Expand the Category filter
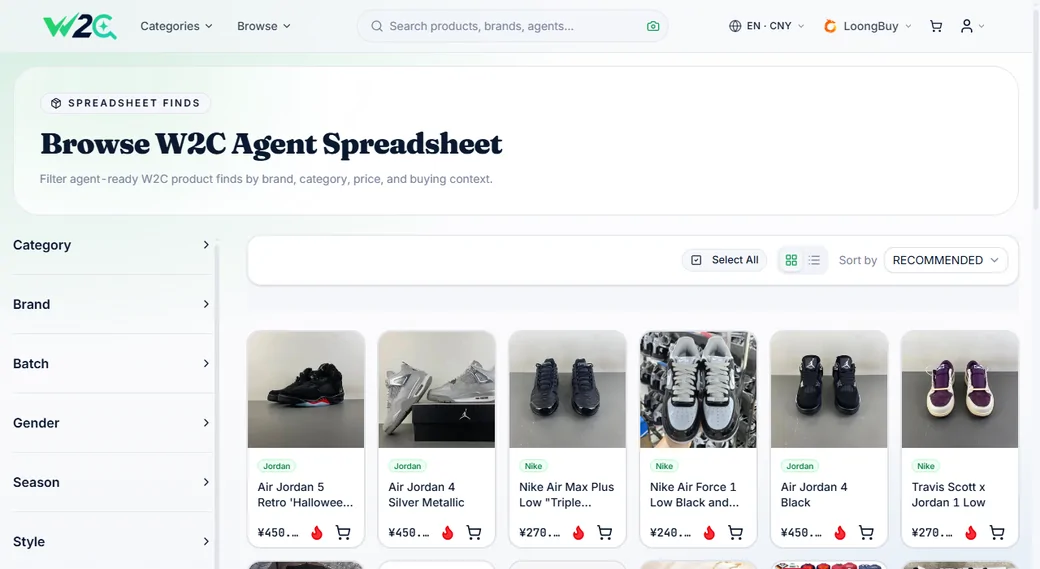The image size is (1040, 569). coord(111,245)
